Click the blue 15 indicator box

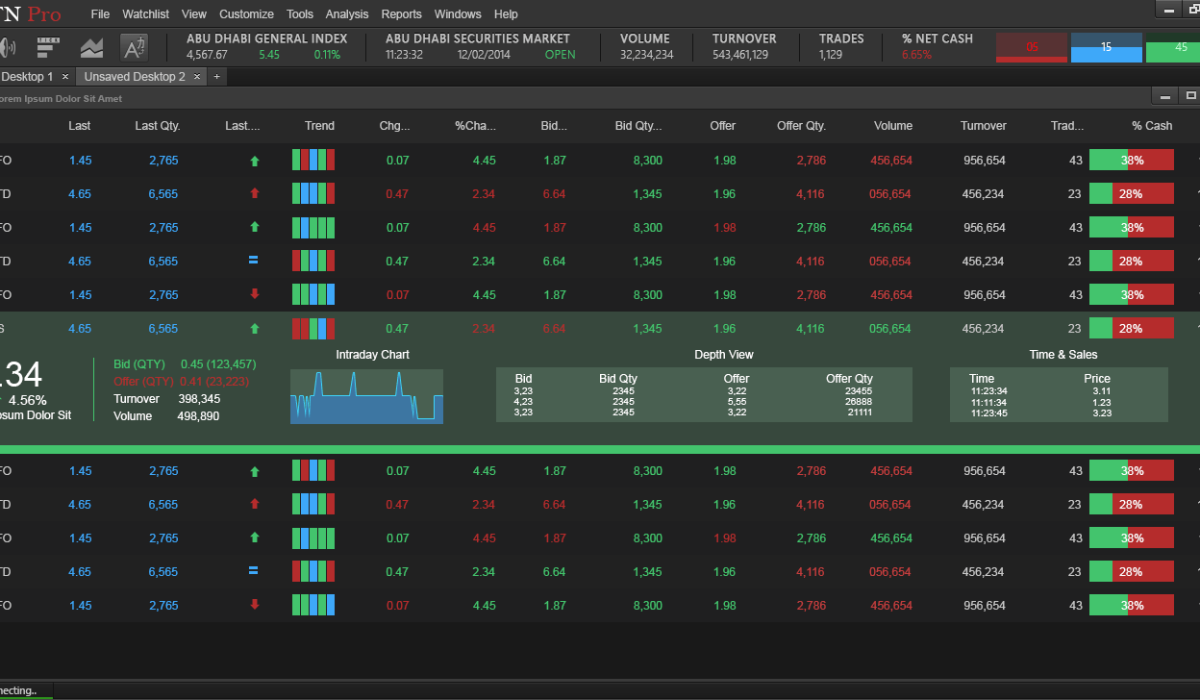point(1106,47)
